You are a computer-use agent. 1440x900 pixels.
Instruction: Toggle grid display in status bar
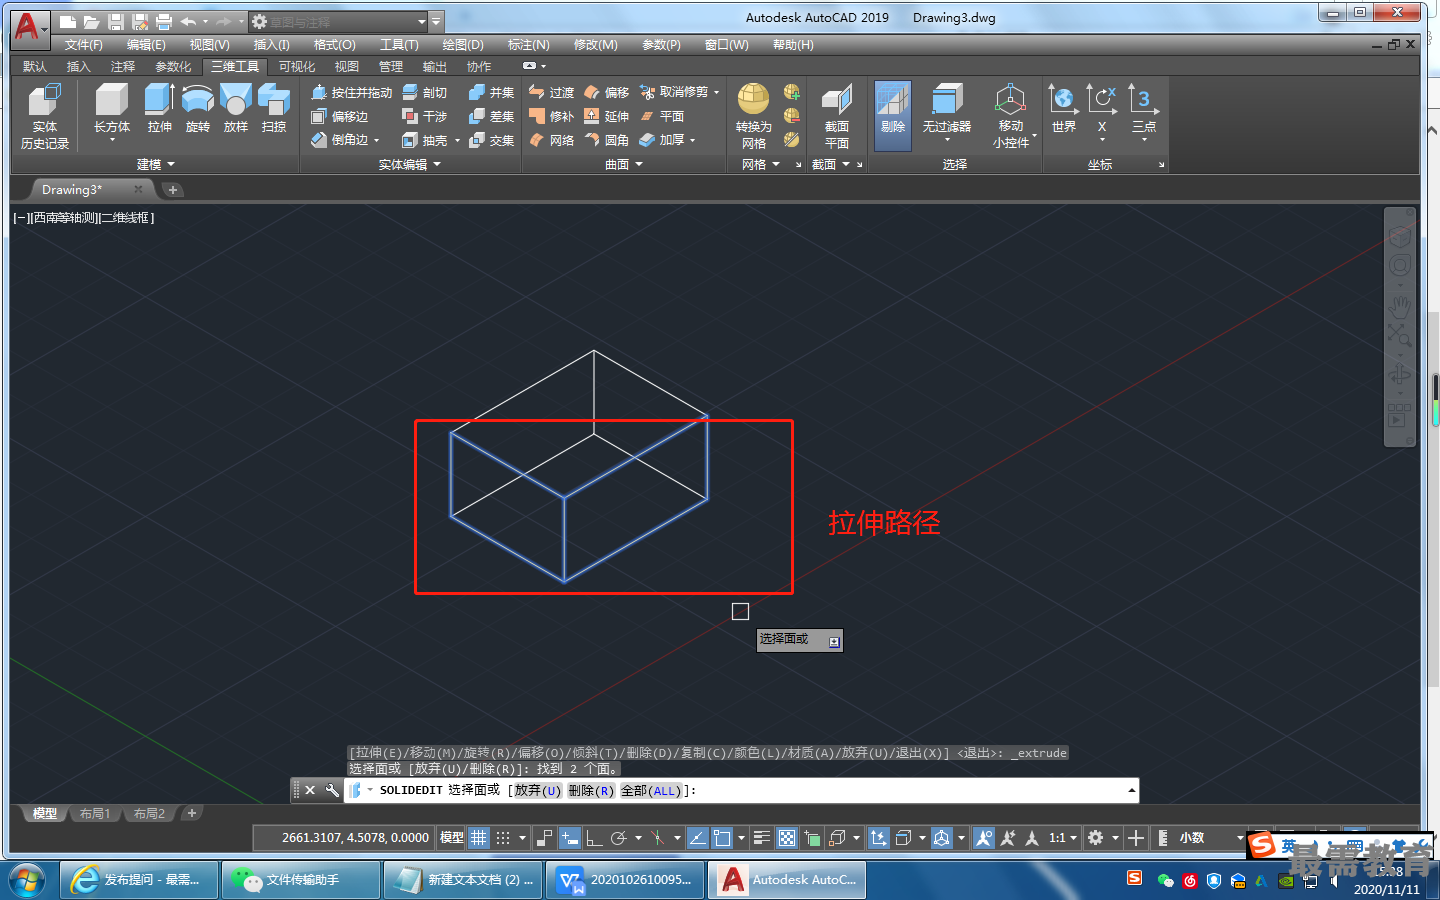coord(479,838)
